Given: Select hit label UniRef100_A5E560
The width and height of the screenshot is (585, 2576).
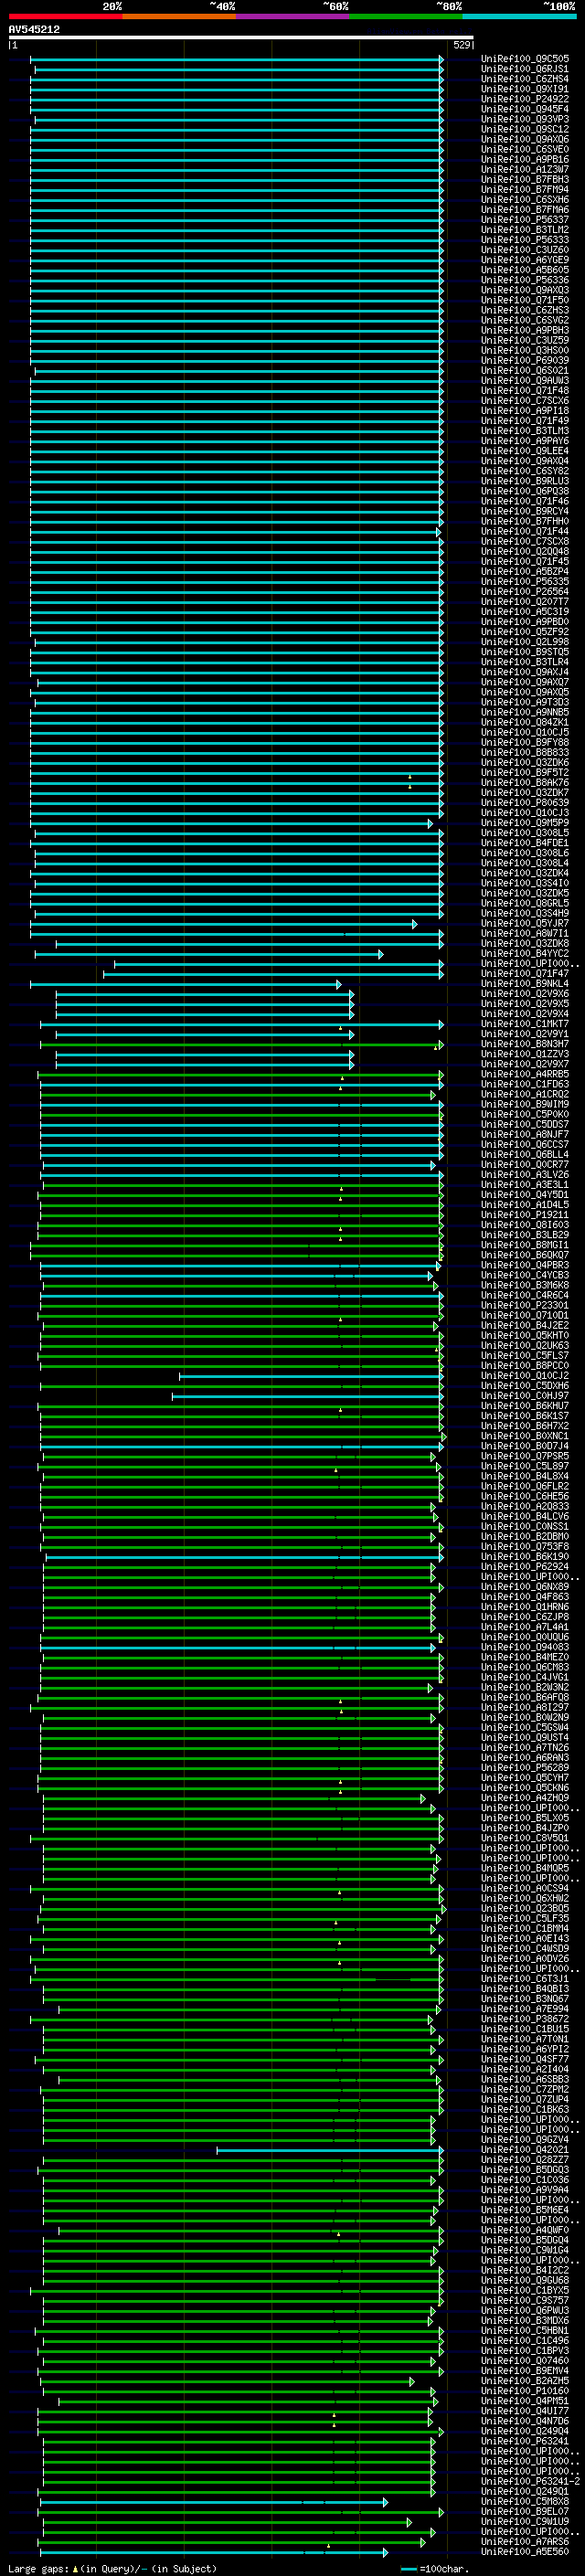Looking at the screenshot, I should (x=525, y=2552).
